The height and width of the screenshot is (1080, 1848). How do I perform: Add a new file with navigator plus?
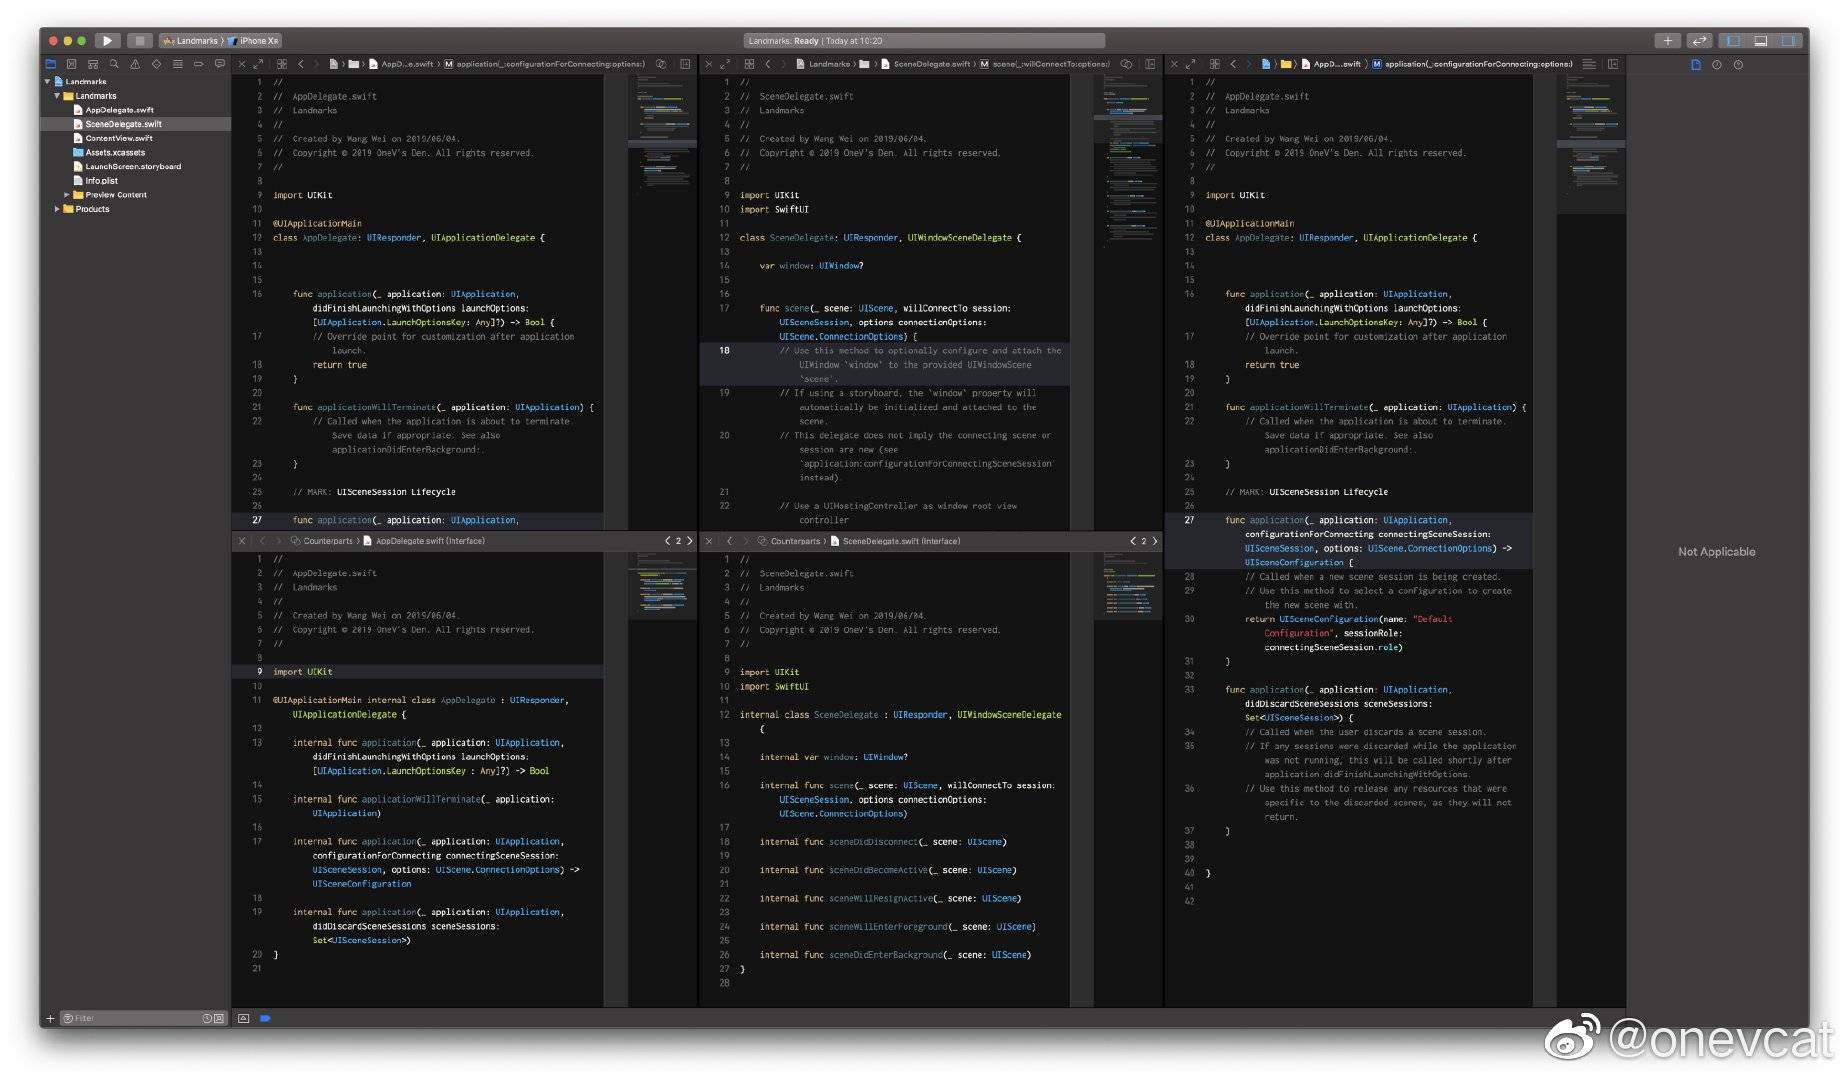coord(50,1019)
